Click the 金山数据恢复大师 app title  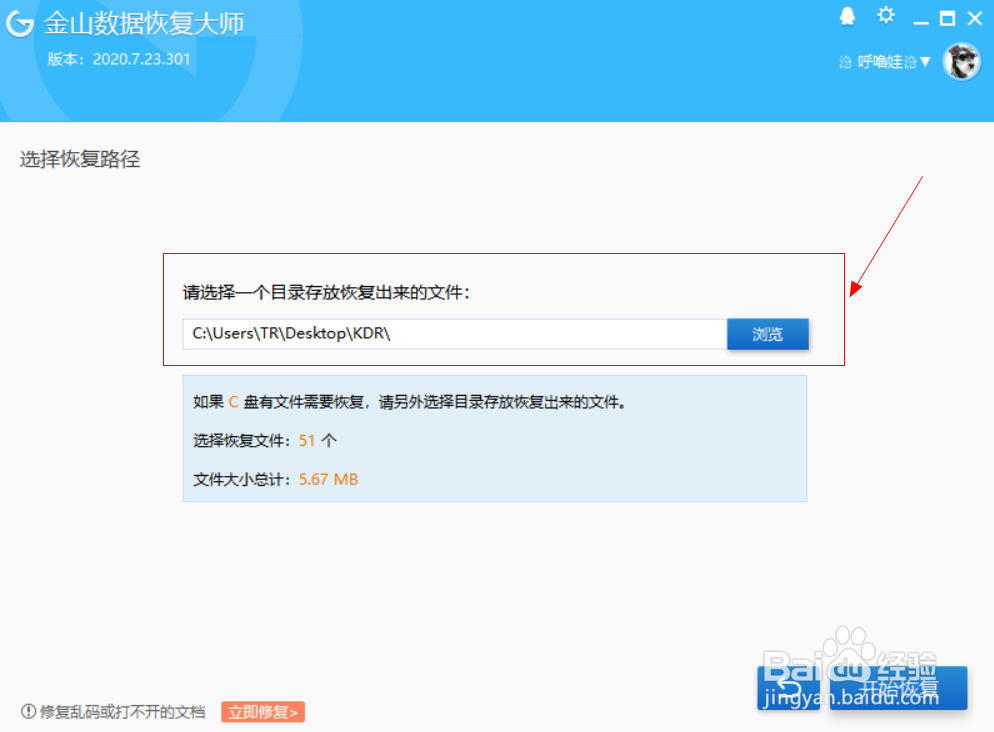[144, 24]
